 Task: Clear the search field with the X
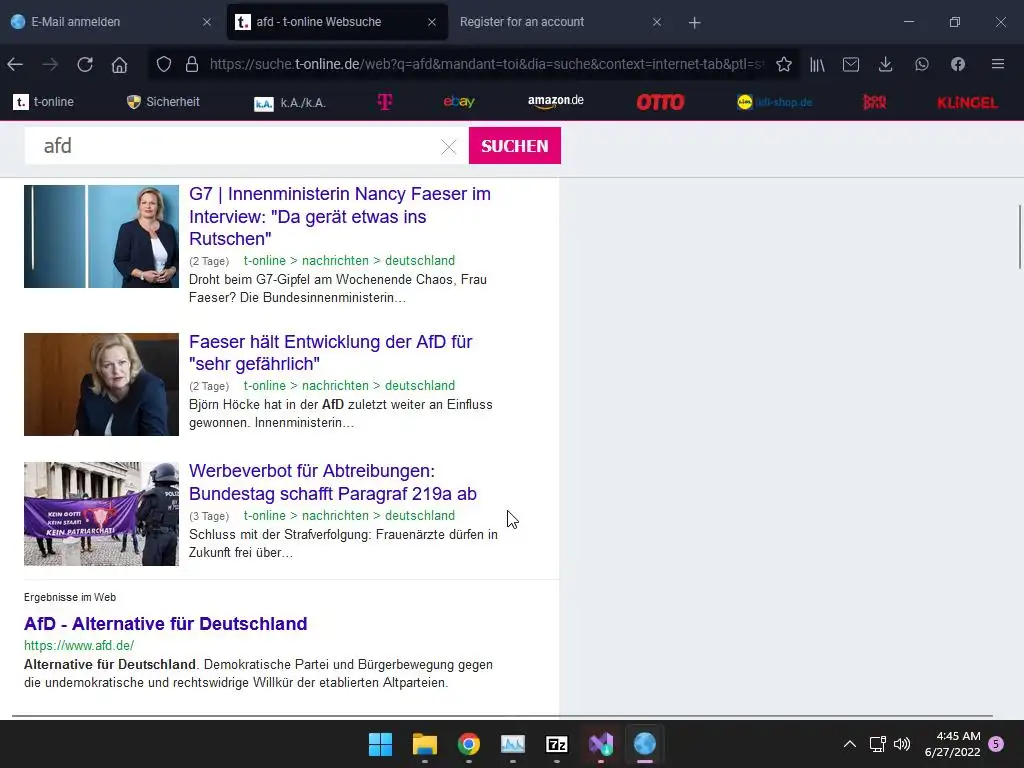[x=449, y=147]
